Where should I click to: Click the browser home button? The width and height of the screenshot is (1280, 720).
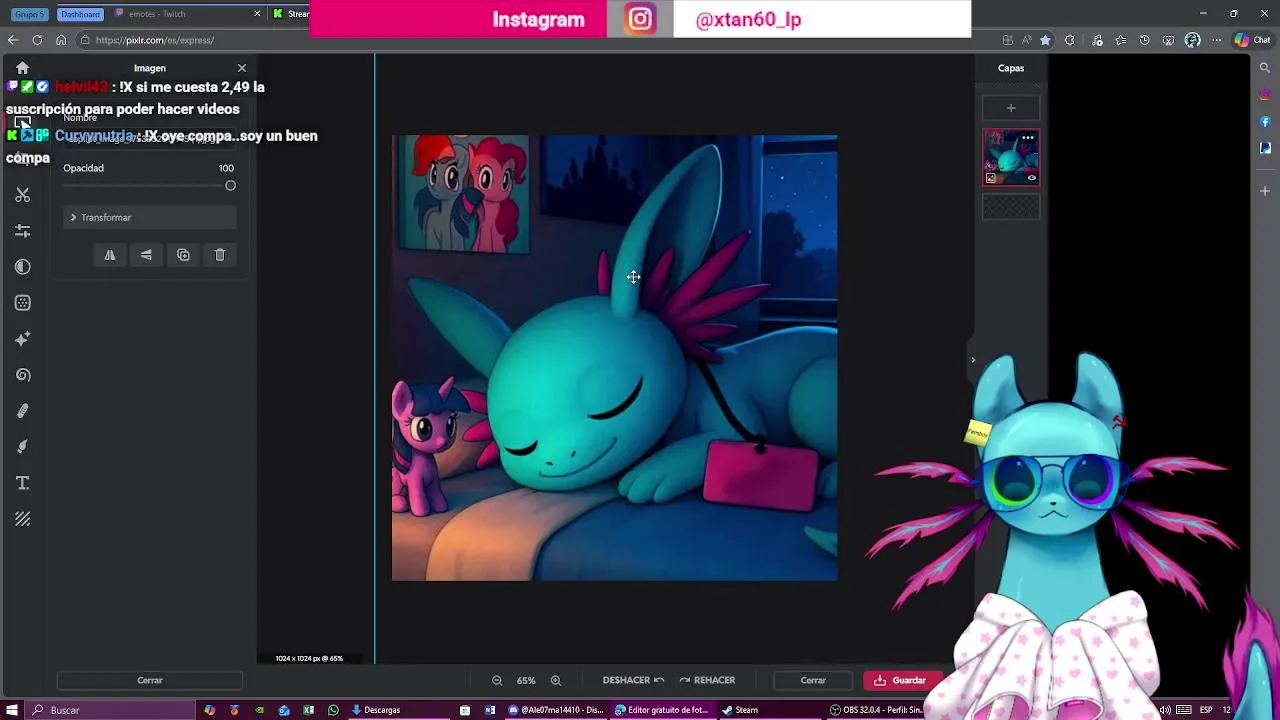[61, 40]
